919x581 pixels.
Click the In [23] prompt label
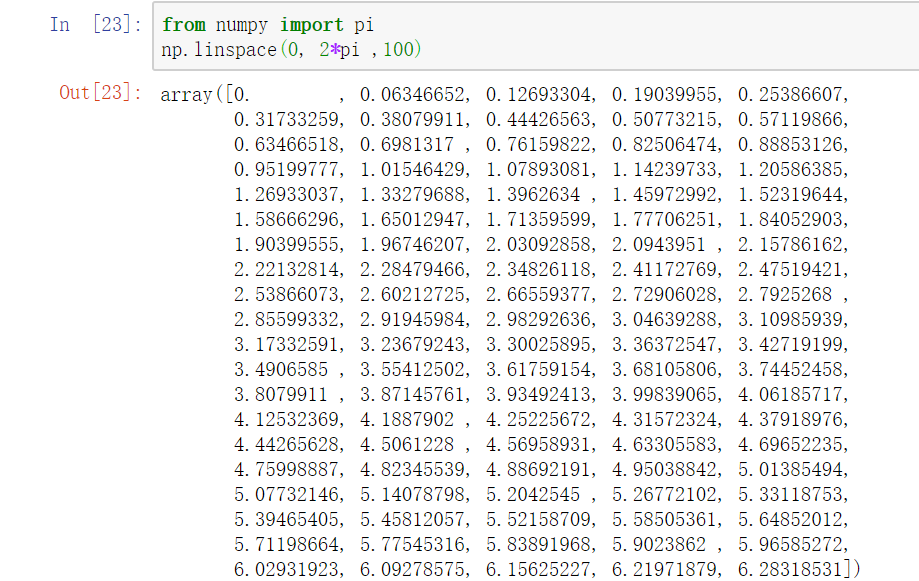coord(96,25)
